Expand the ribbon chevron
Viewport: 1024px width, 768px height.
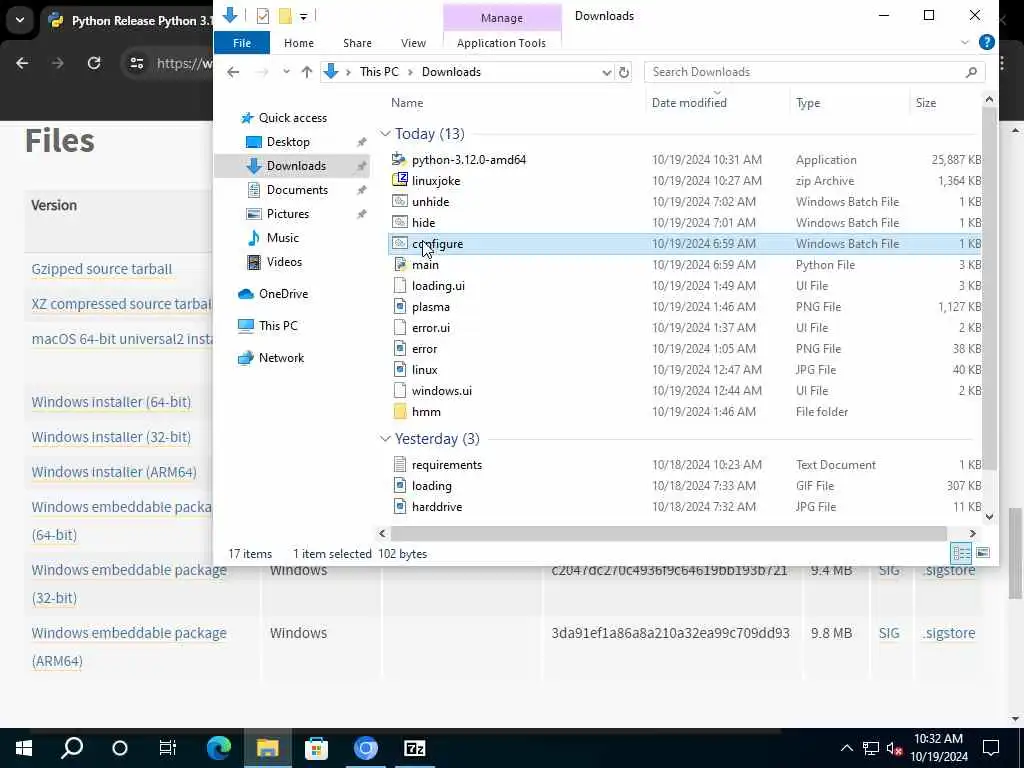point(965,42)
